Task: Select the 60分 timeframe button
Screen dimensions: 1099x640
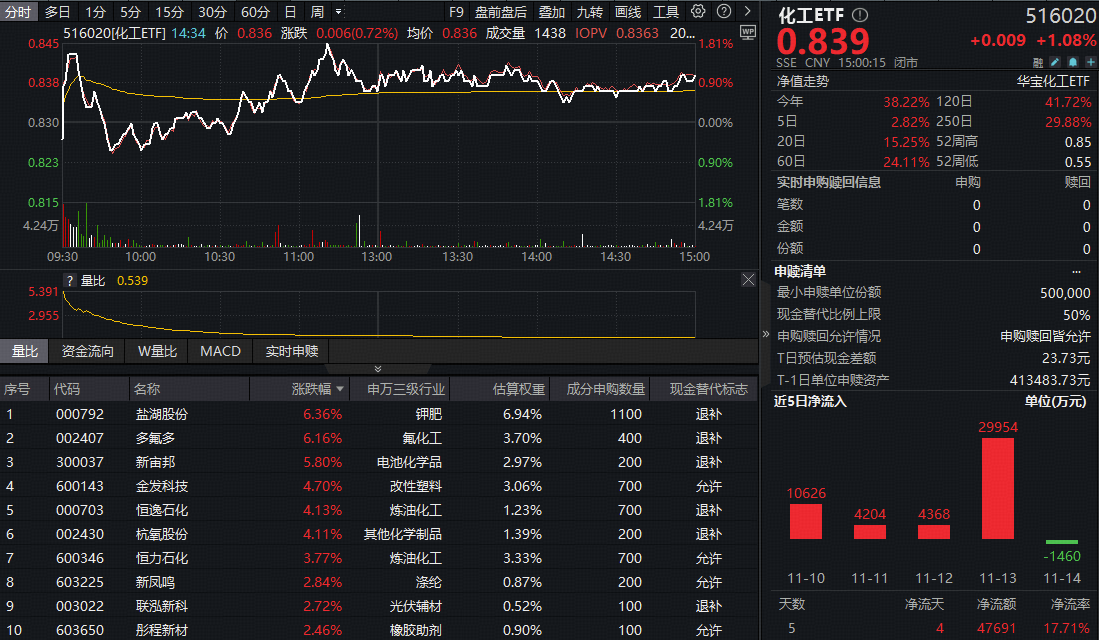Action: point(255,12)
